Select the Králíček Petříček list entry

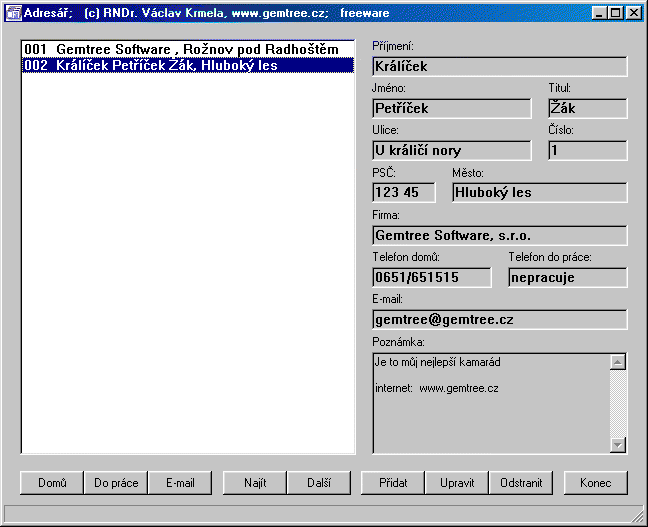coord(188,65)
